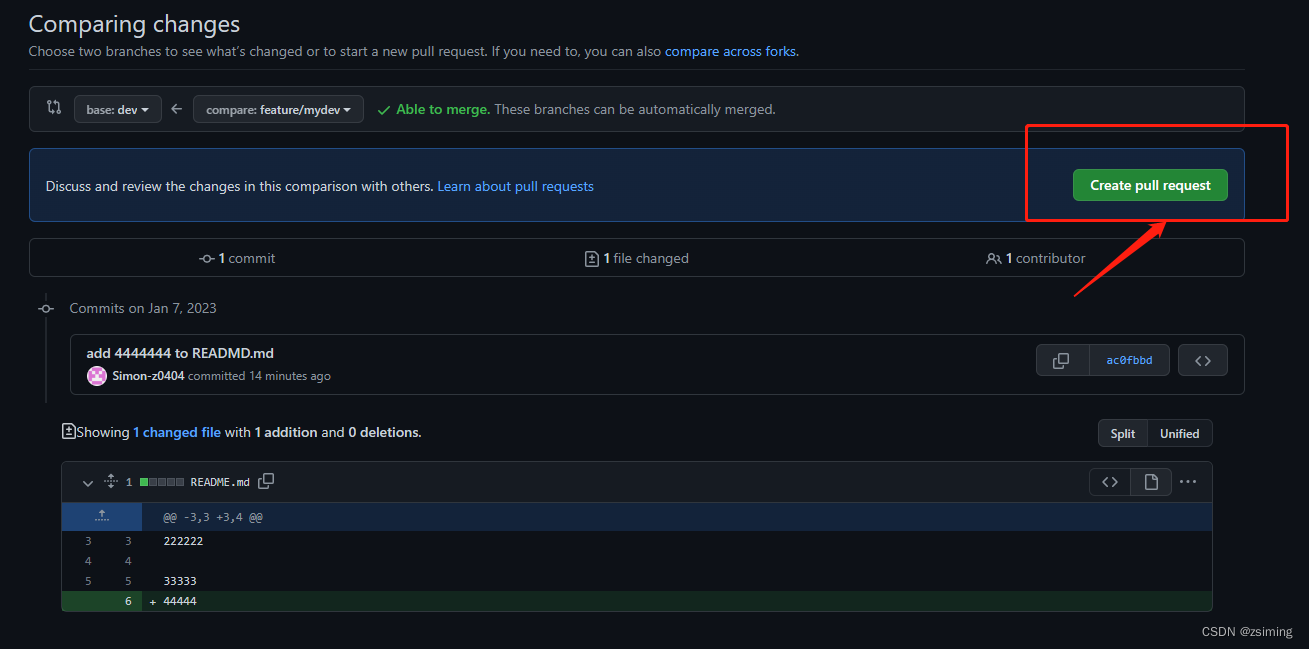Open the compare across forks link
Screen dimensions: 1309x649
pos(731,51)
